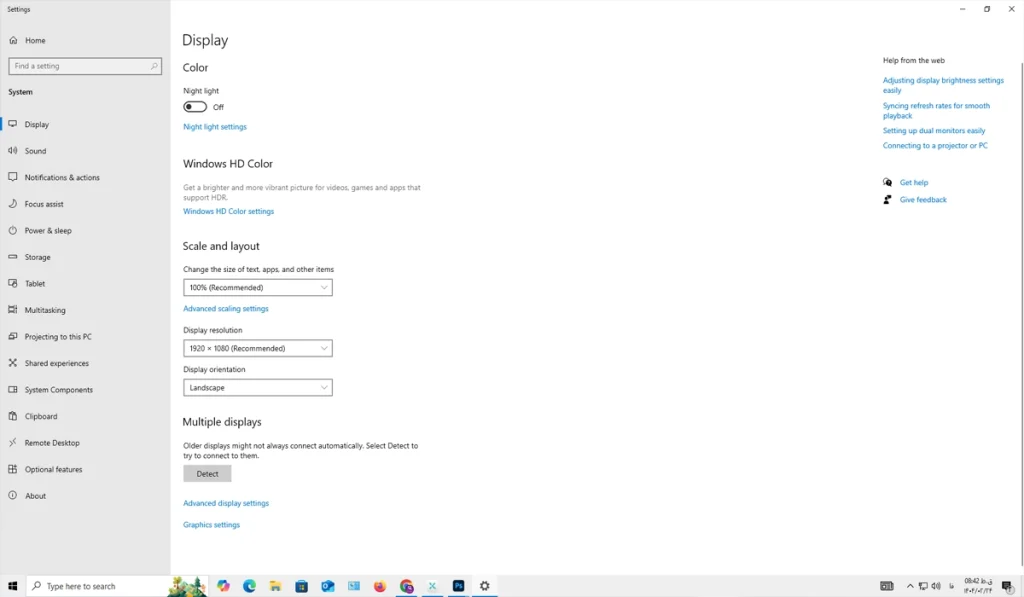Open Advanced display settings link
The width and height of the screenshot is (1024, 597).
(x=226, y=504)
